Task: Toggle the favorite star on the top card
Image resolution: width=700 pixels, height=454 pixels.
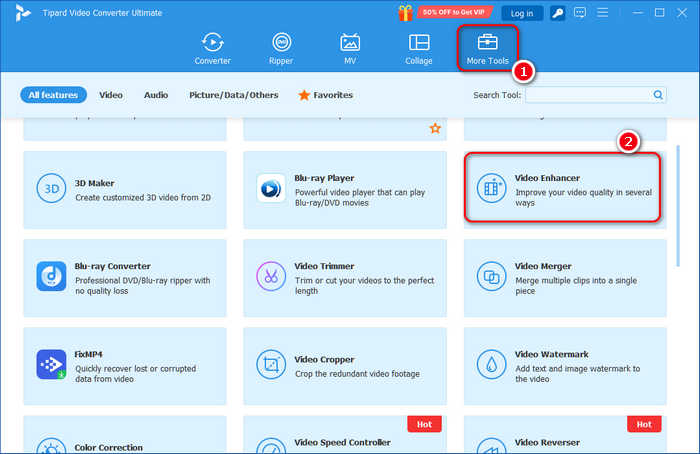Action: point(435,129)
